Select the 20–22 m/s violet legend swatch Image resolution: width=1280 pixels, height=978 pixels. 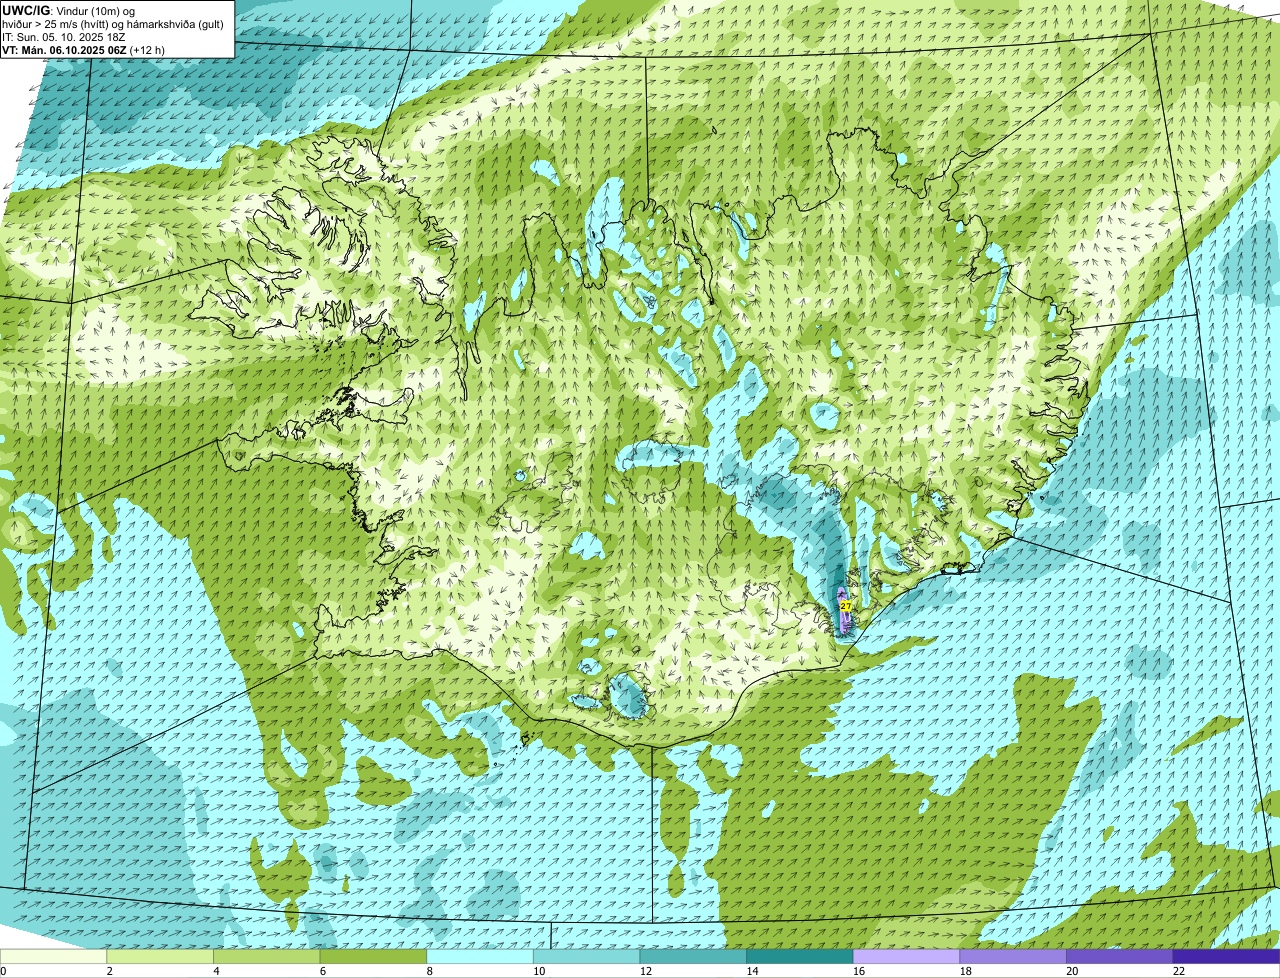click(x=1120, y=956)
